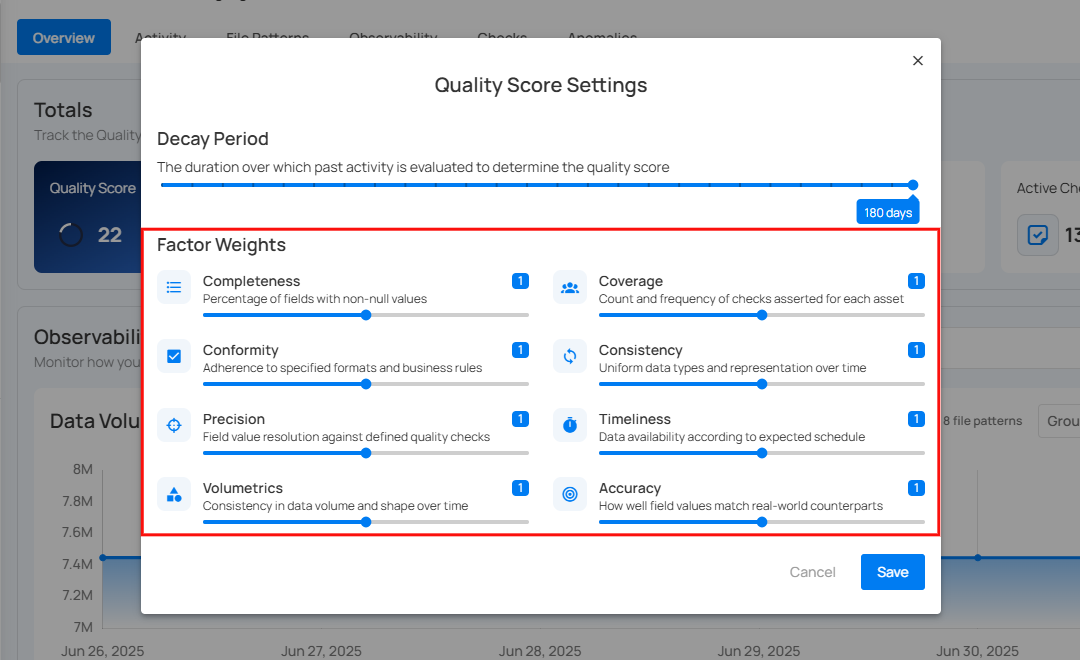Select the Completeness list icon

(174, 287)
